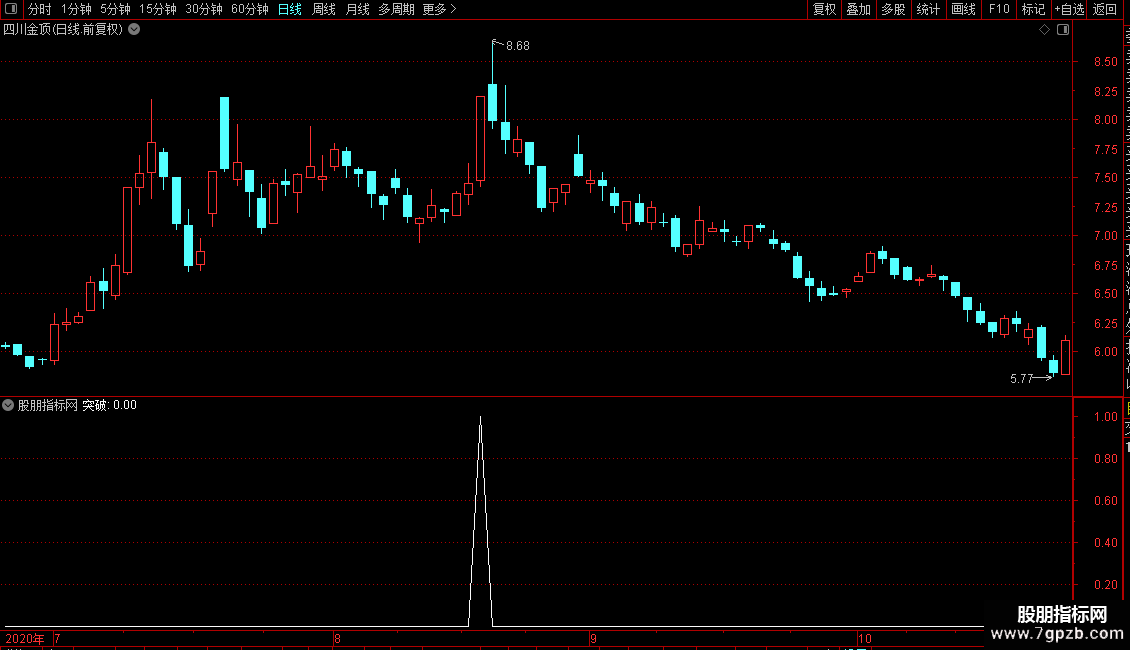The image size is (1130, 650).
Task: Select the 多周期 multi-period tab
Action: [x=396, y=9]
